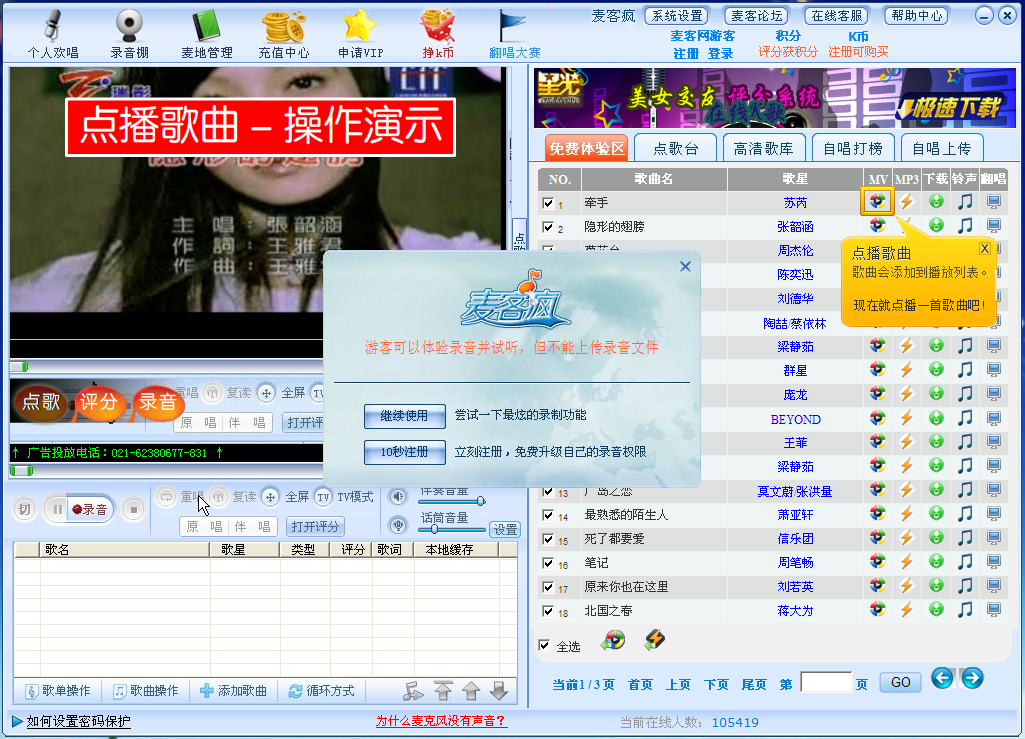Click MP3 lightning icon for 牵手
1025x739 pixels.
[906, 201]
